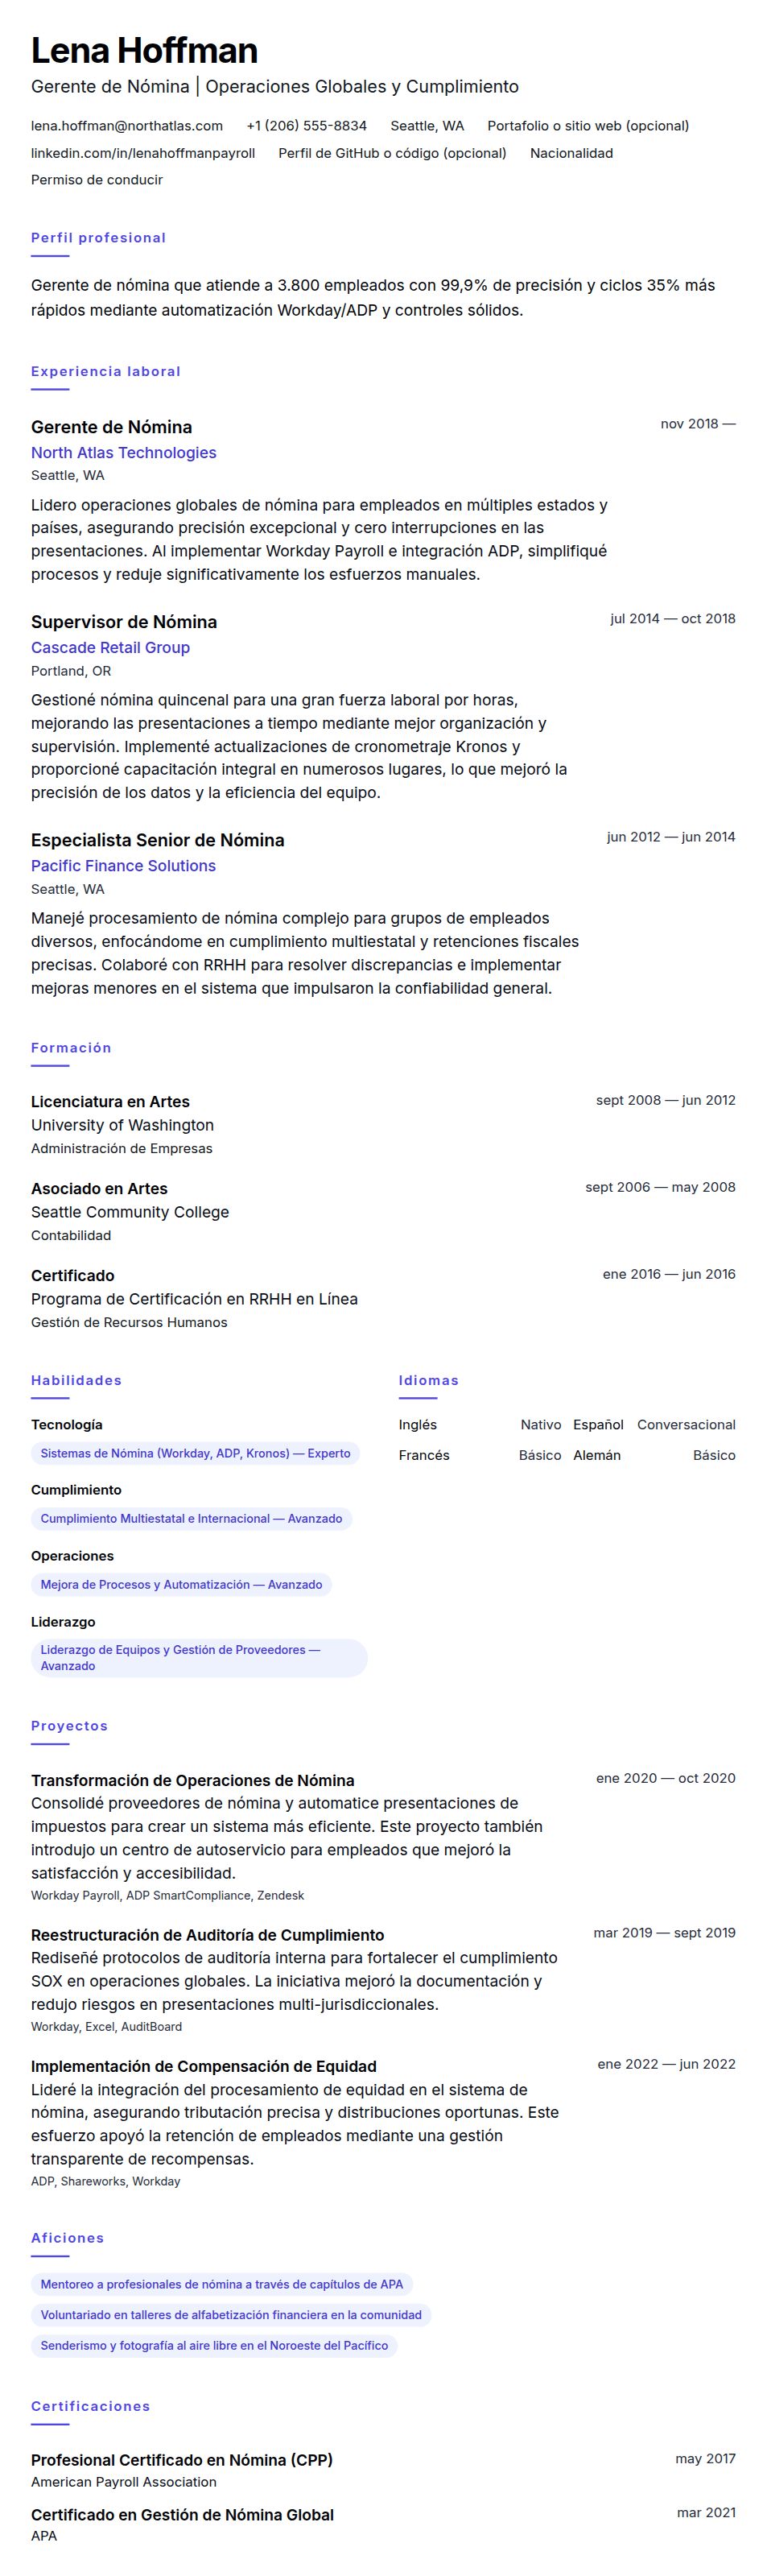Click the Permiso de conducir field

pos(97,180)
